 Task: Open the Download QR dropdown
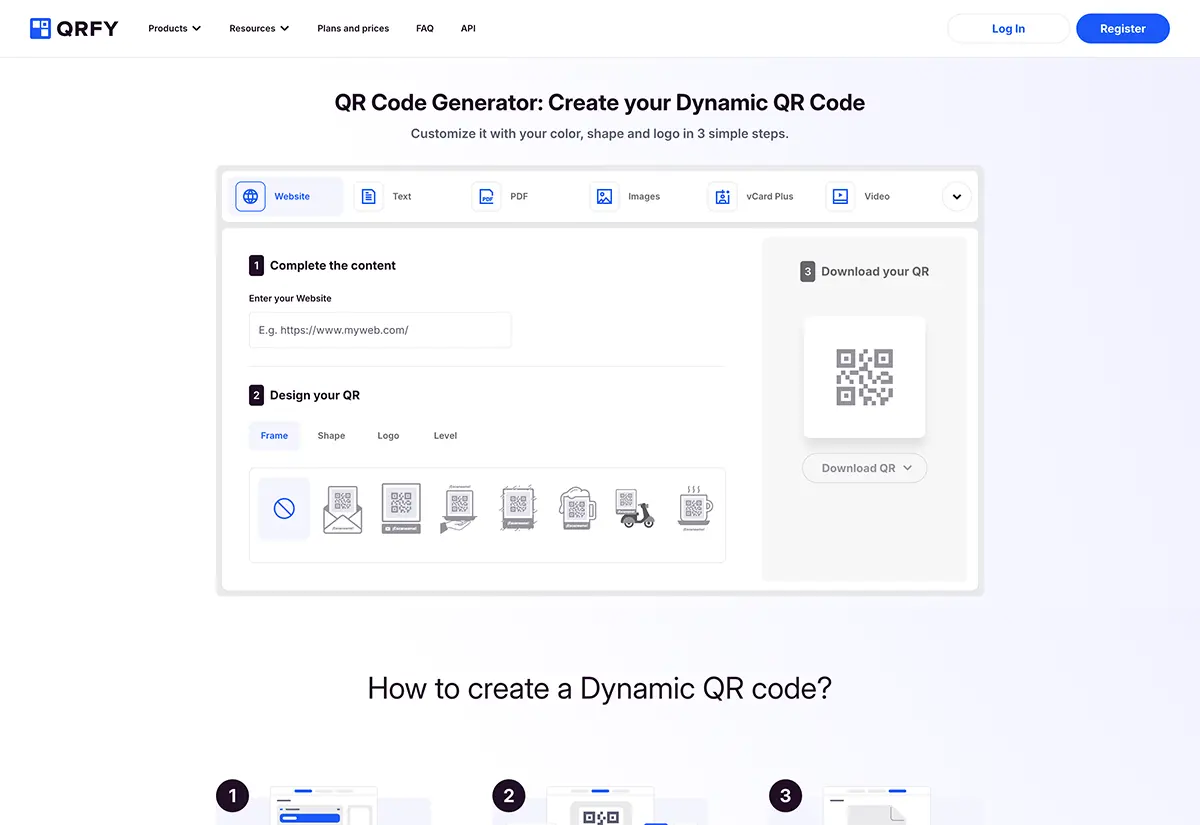coord(865,468)
